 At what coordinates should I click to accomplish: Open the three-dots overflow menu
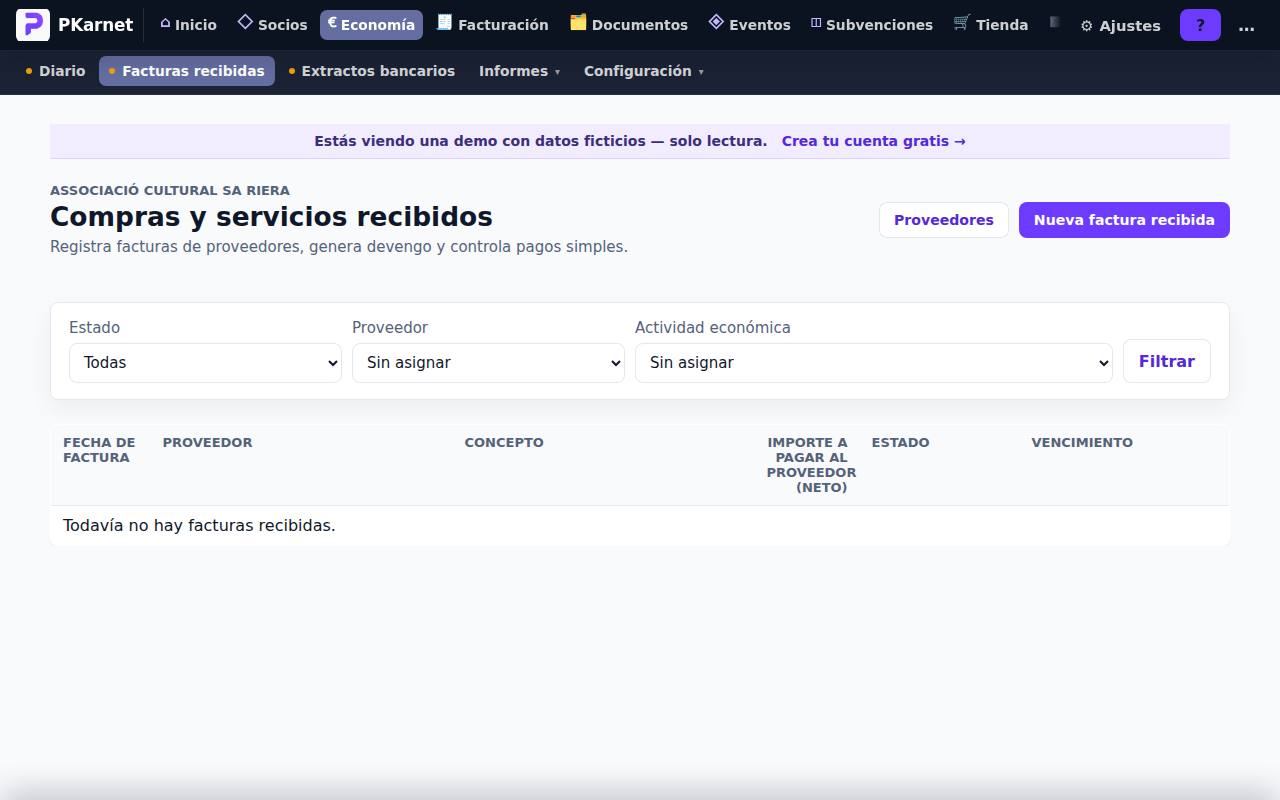click(x=1246, y=26)
